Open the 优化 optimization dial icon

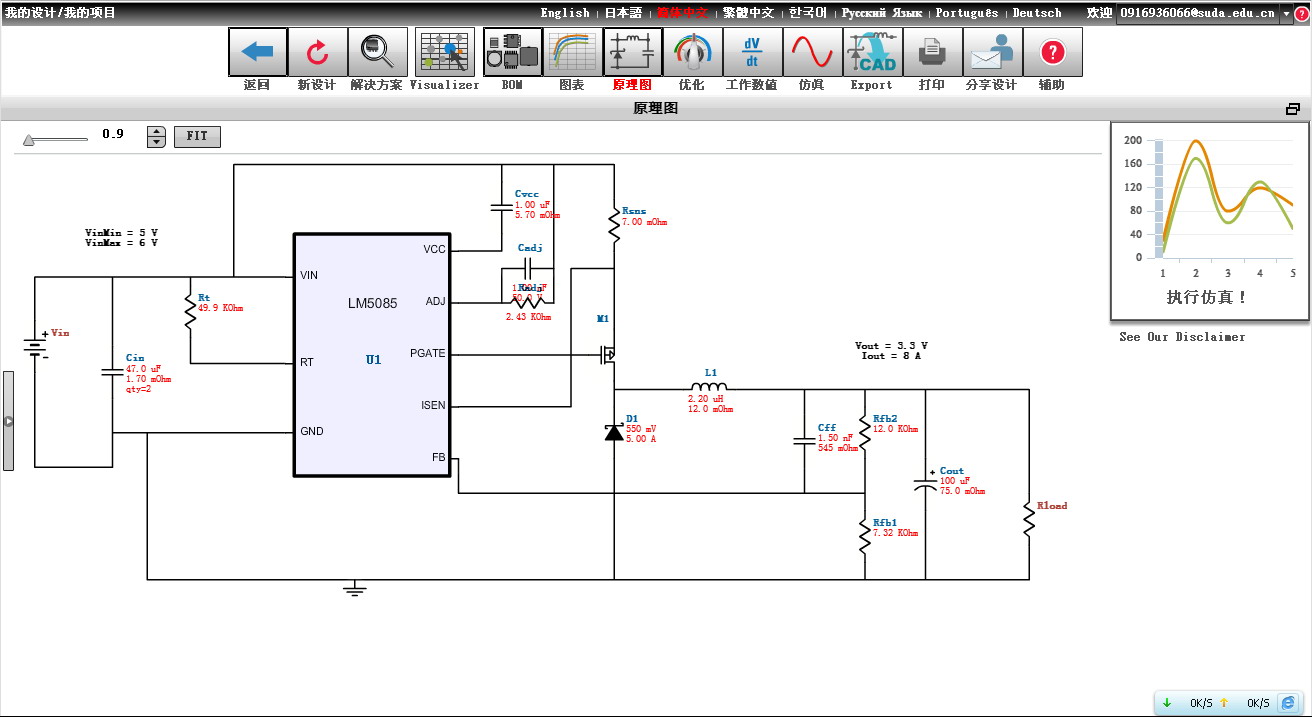click(x=692, y=52)
